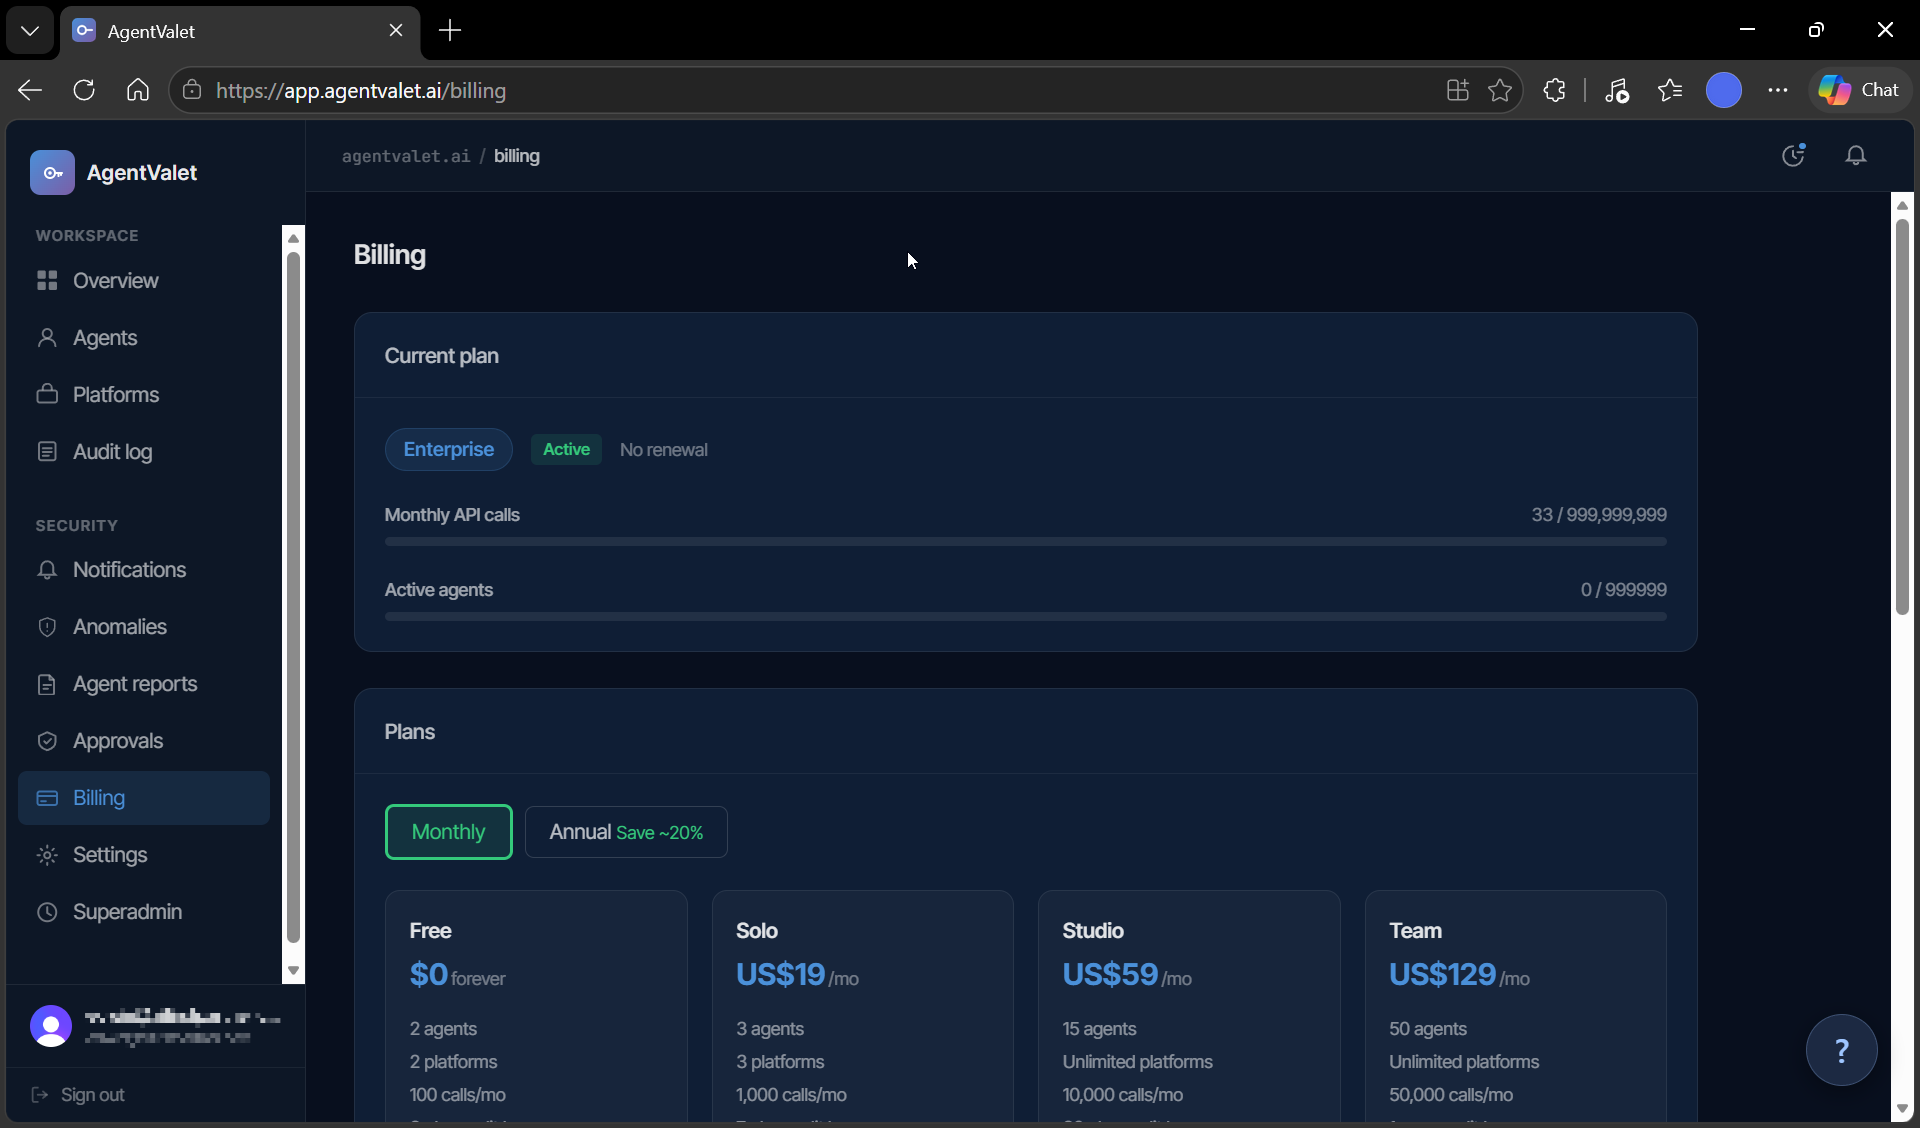Add this page to favorites with star icon

[1500, 91]
